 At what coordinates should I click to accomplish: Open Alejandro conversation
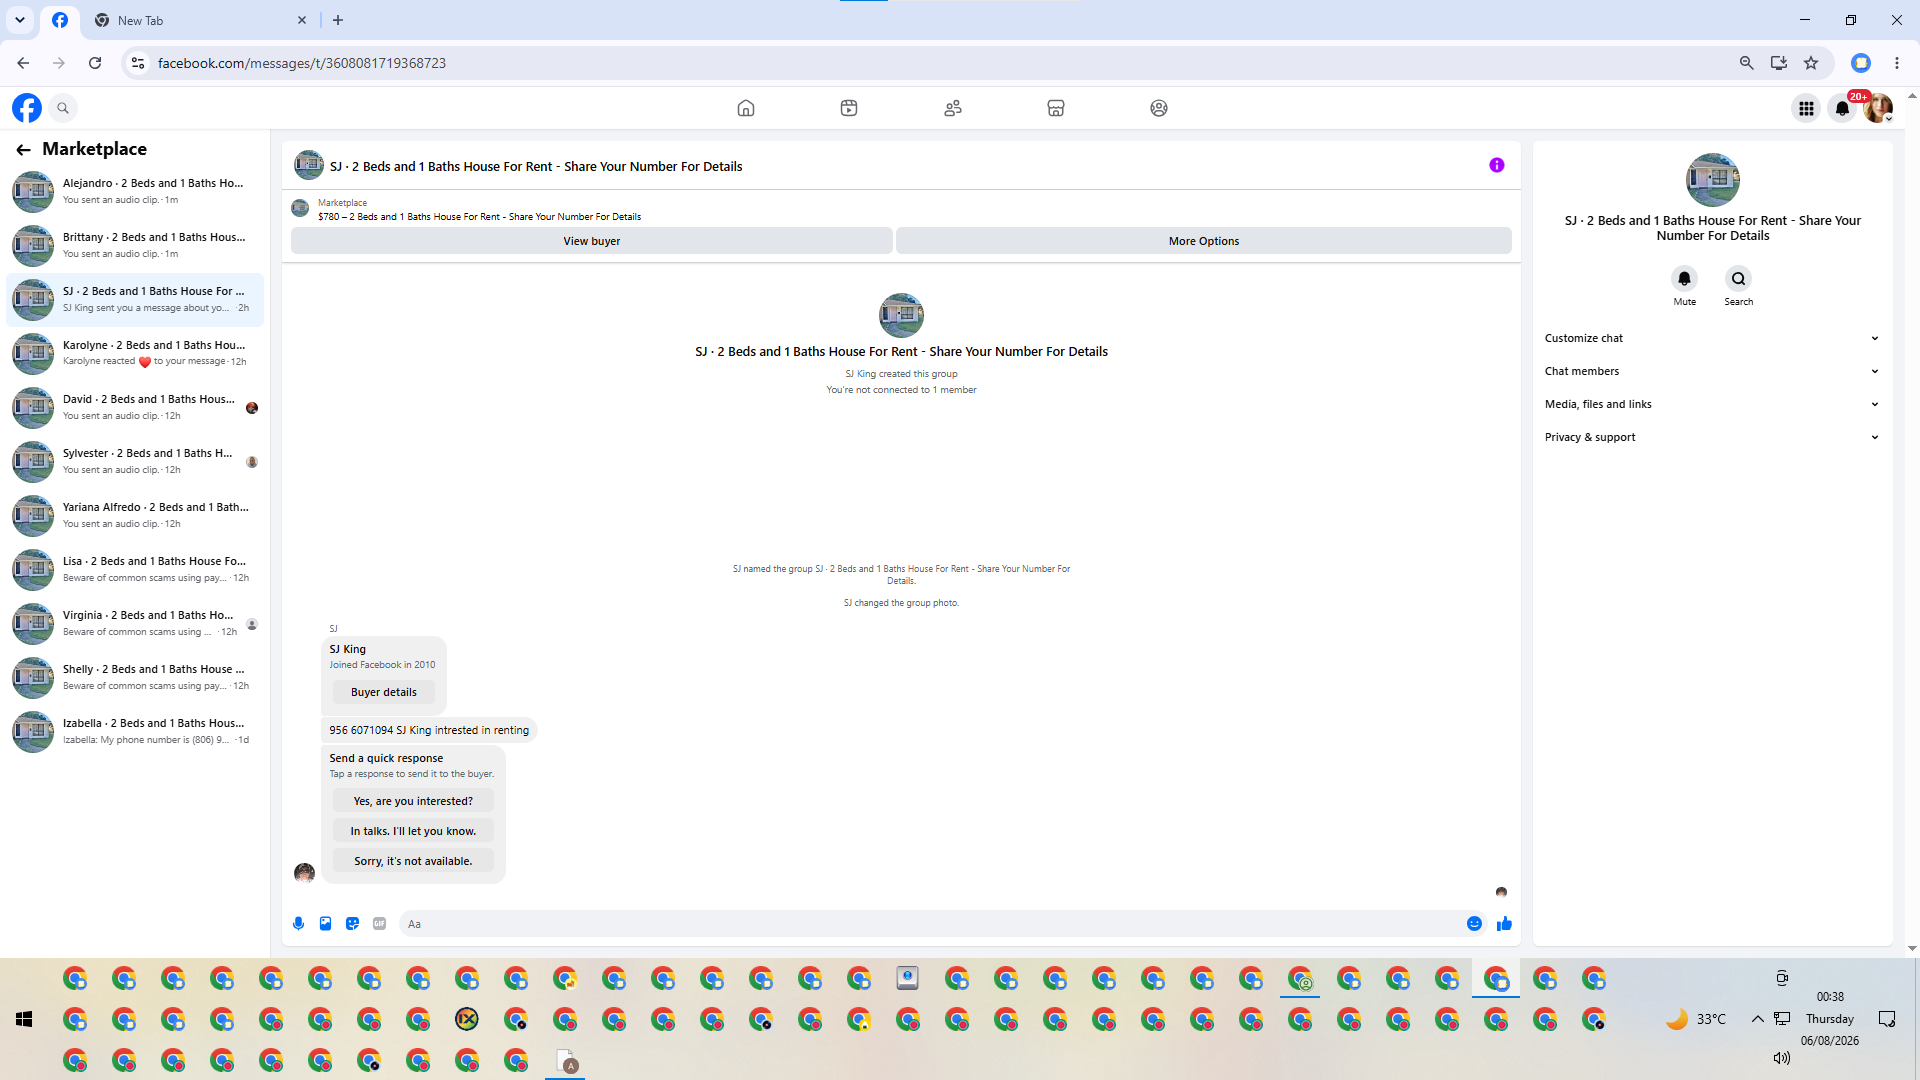[136, 191]
